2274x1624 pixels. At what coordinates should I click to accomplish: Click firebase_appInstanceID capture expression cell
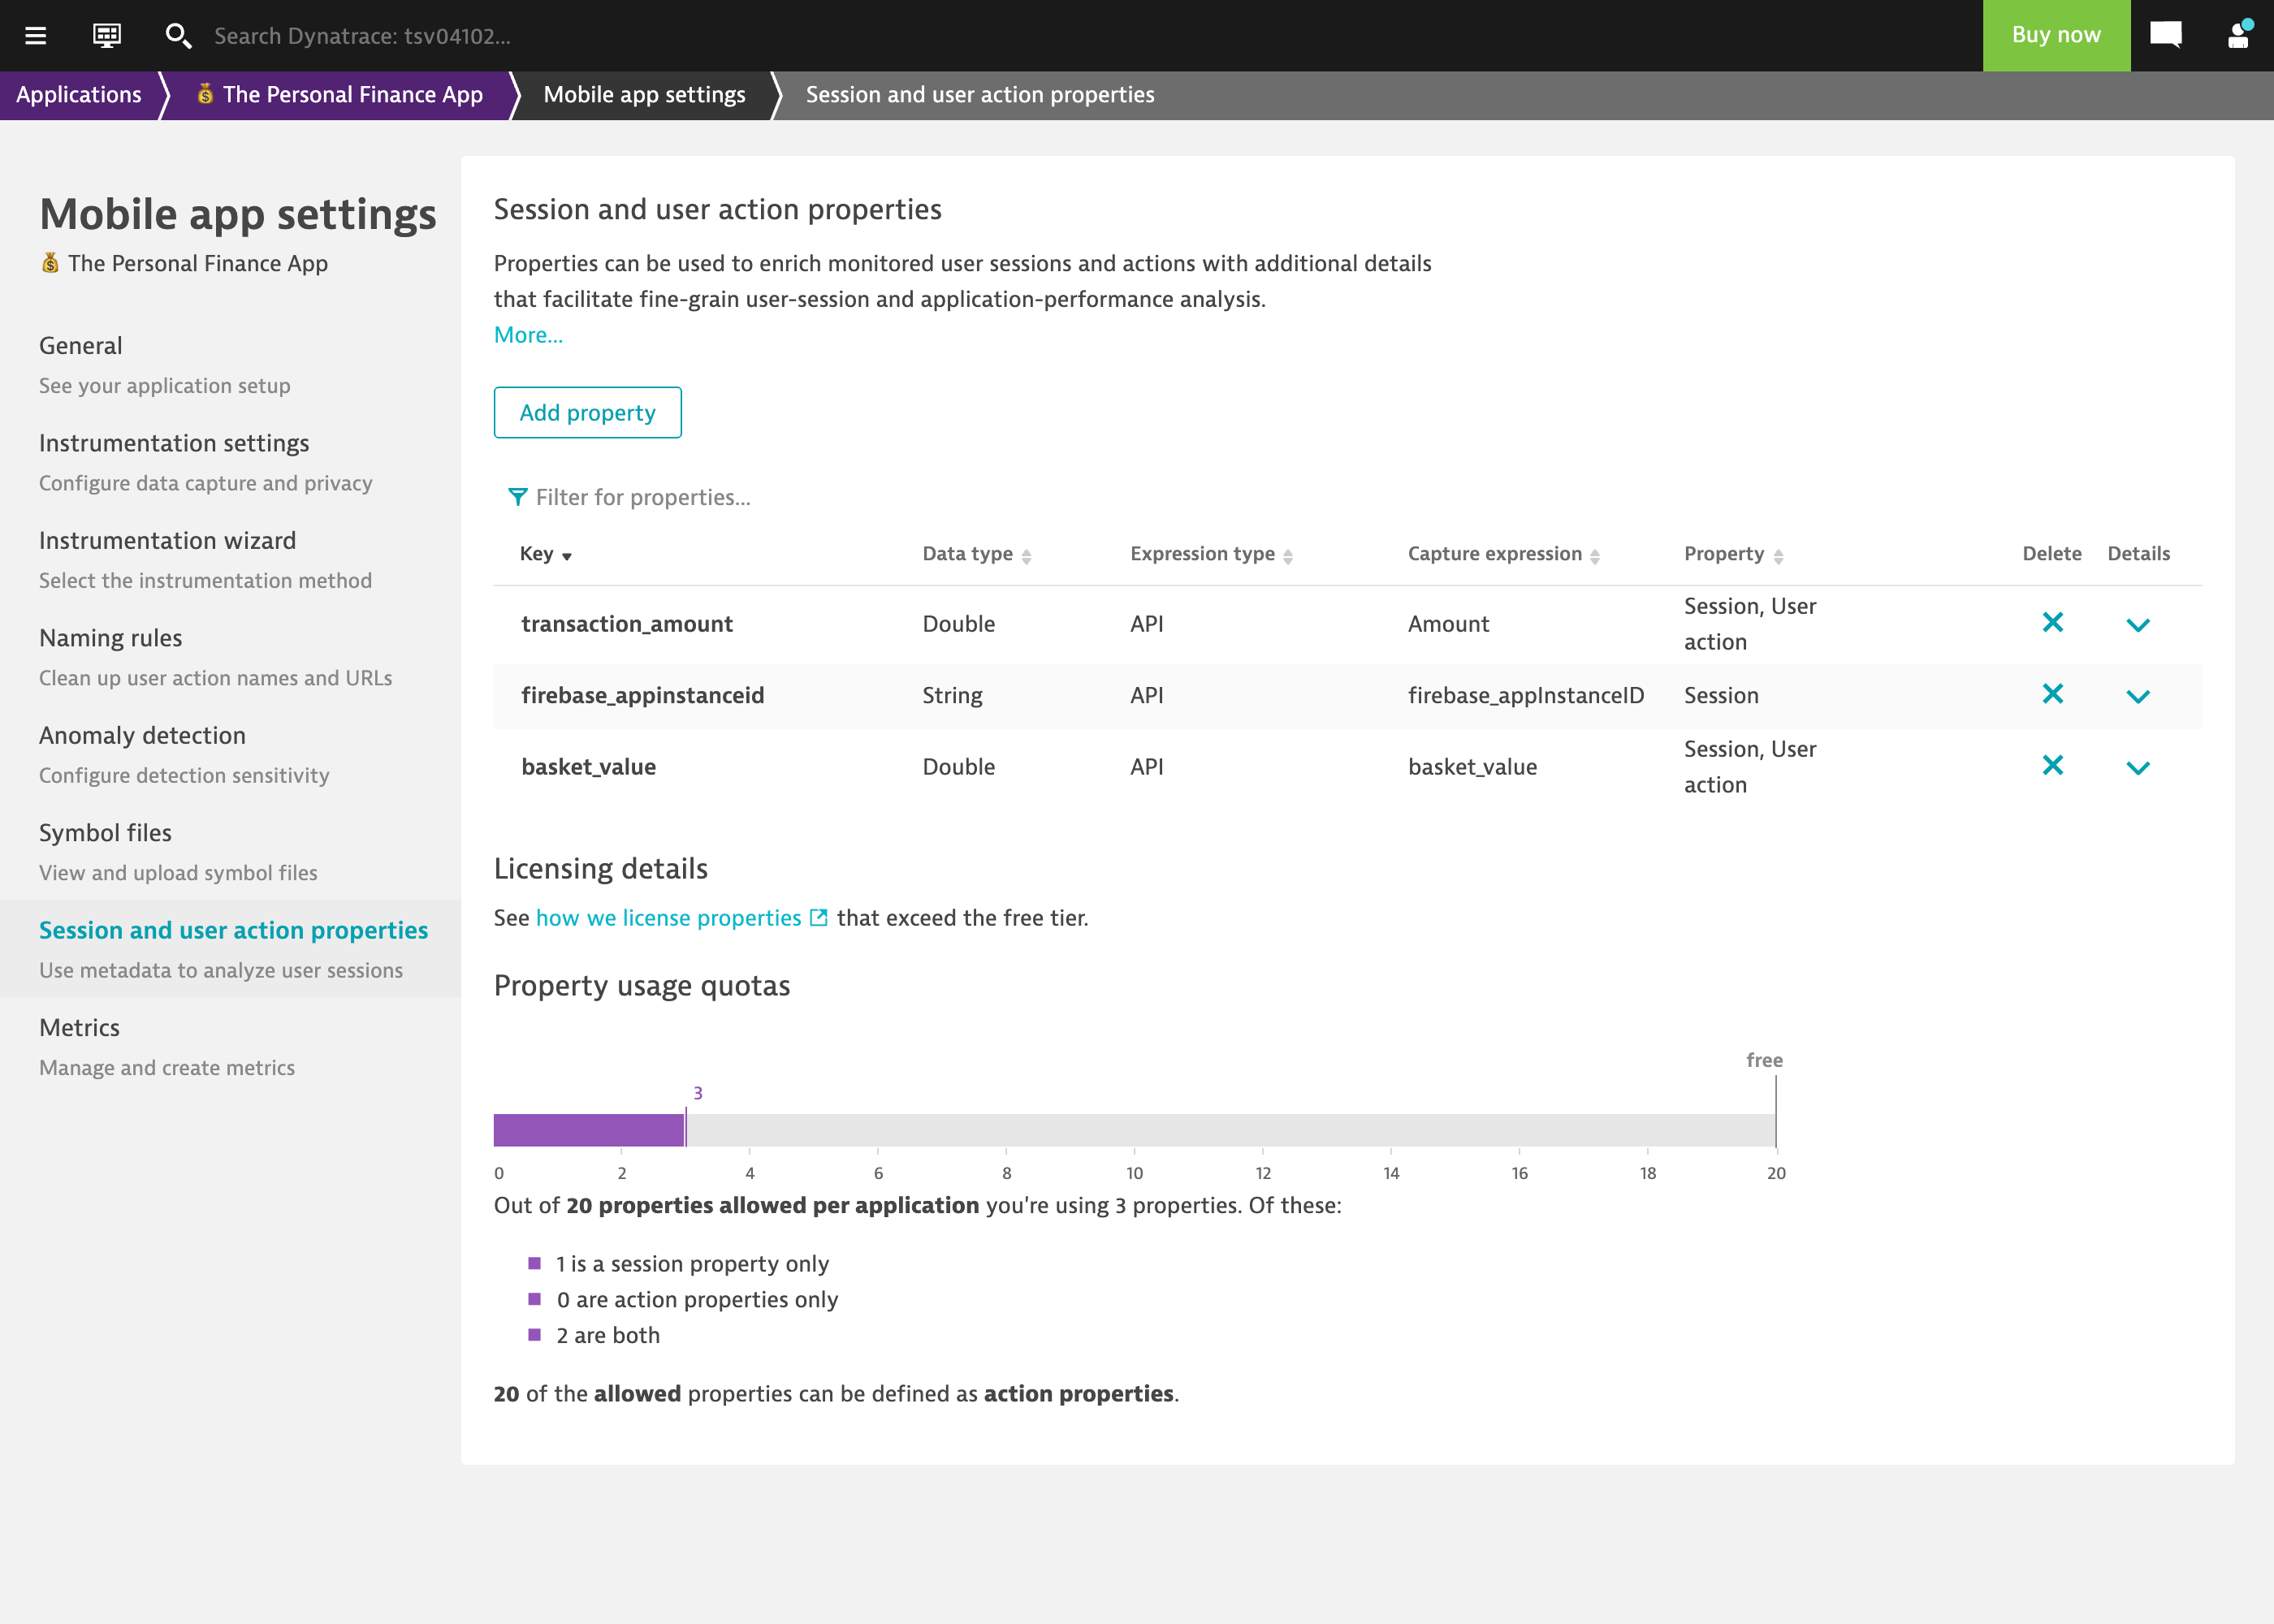pos(1526,695)
